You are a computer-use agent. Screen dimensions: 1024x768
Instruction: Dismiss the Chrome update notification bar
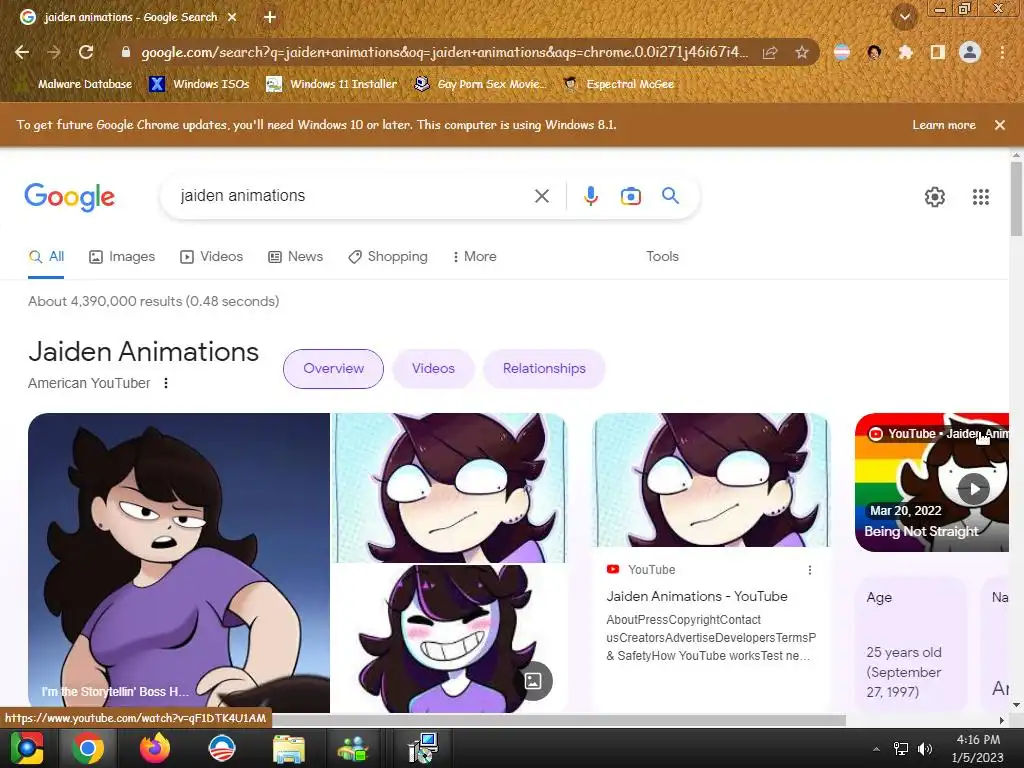click(x=999, y=125)
